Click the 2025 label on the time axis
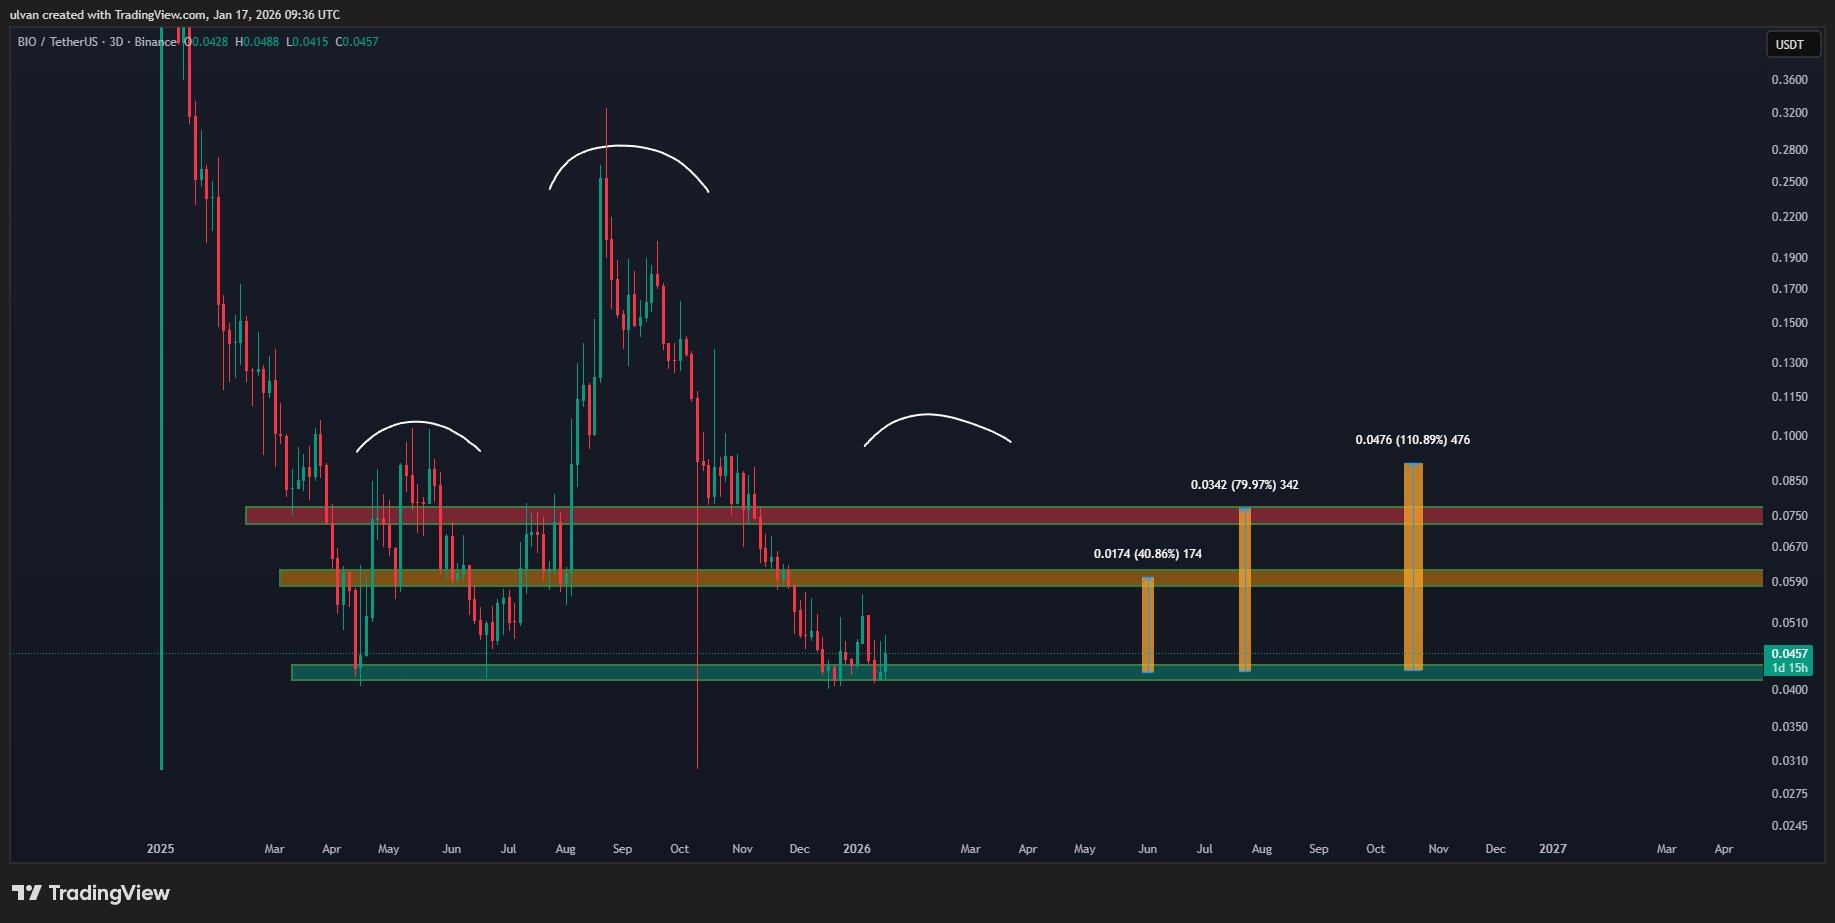Viewport: 1835px width, 923px height. pos(160,849)
